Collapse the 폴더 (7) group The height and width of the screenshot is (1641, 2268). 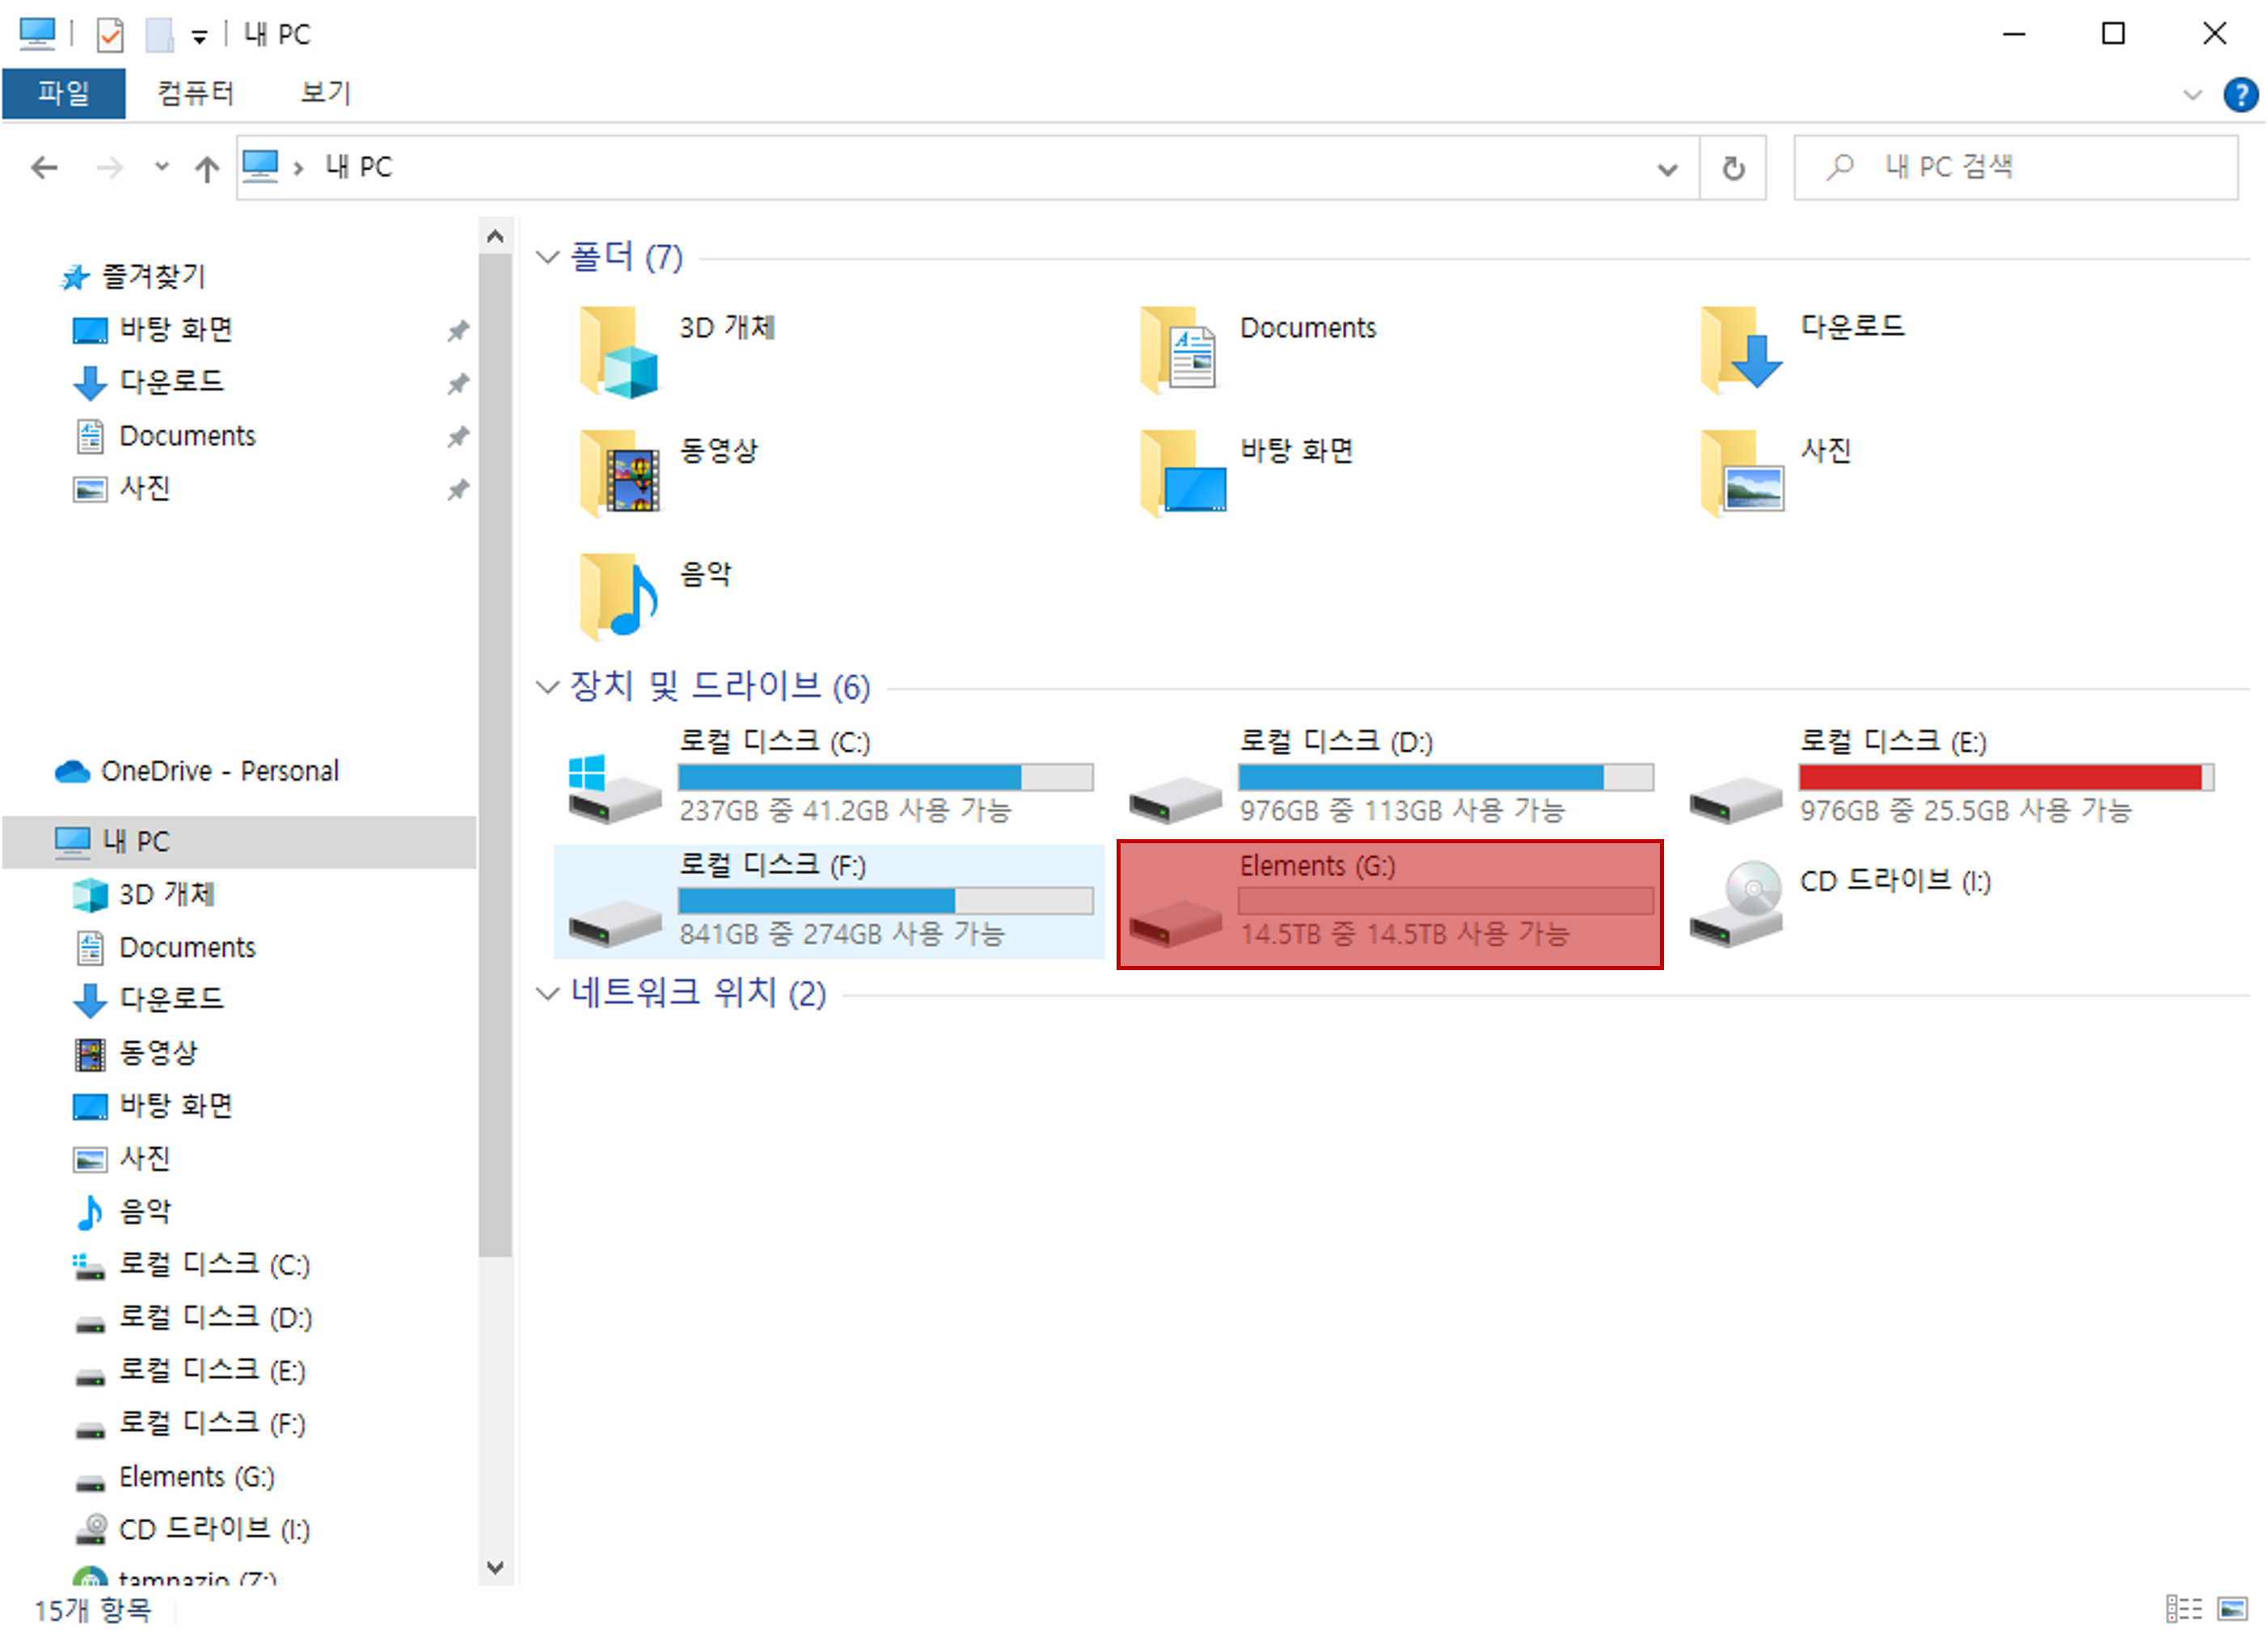point(547,258)
